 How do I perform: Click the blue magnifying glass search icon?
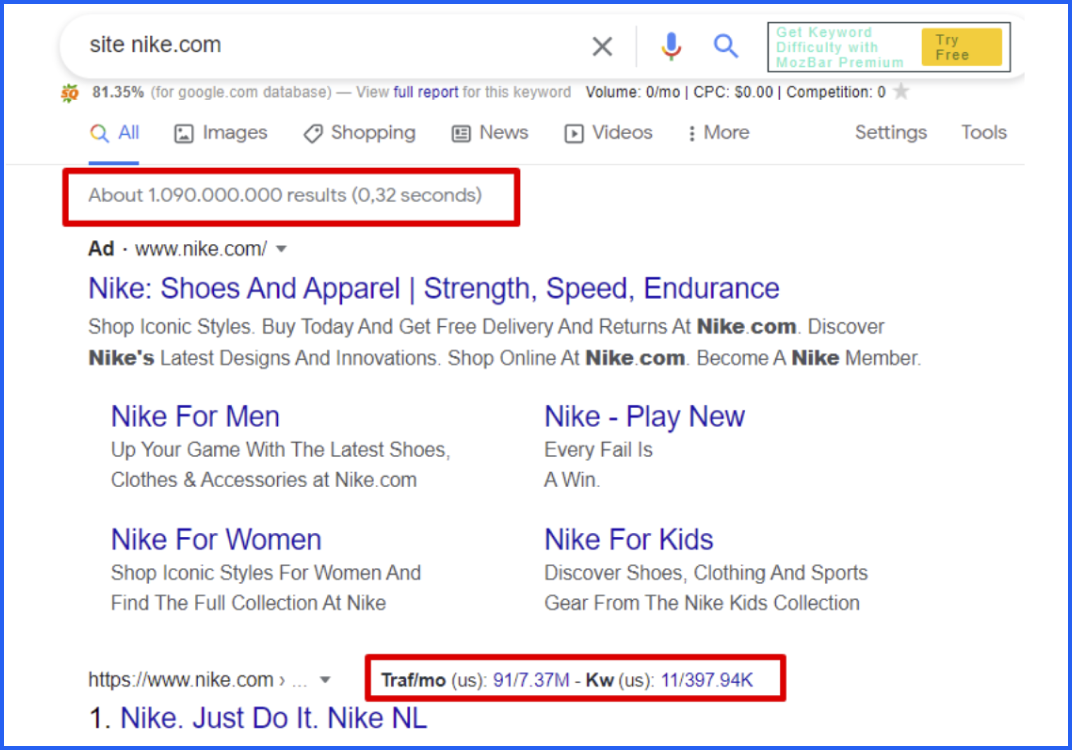pyautogui.click(x=726, y=46)
